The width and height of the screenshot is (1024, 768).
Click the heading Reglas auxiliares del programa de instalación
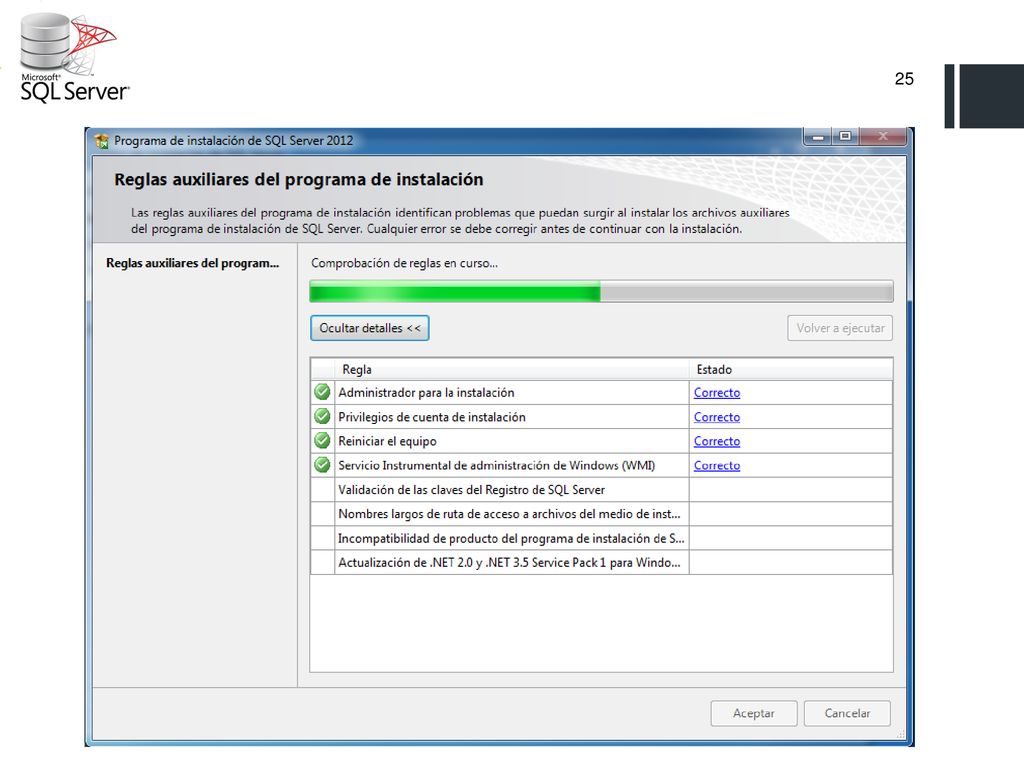298,180
